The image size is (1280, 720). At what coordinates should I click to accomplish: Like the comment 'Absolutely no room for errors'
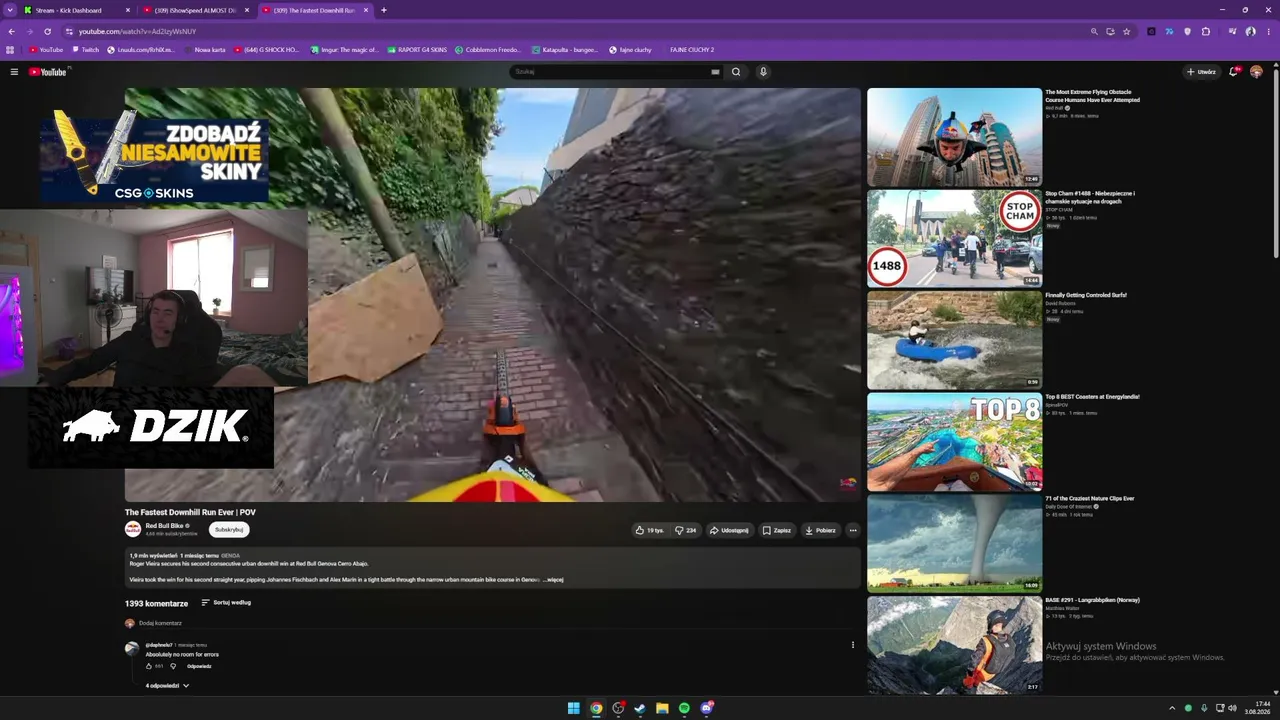[x=149, y=666]
